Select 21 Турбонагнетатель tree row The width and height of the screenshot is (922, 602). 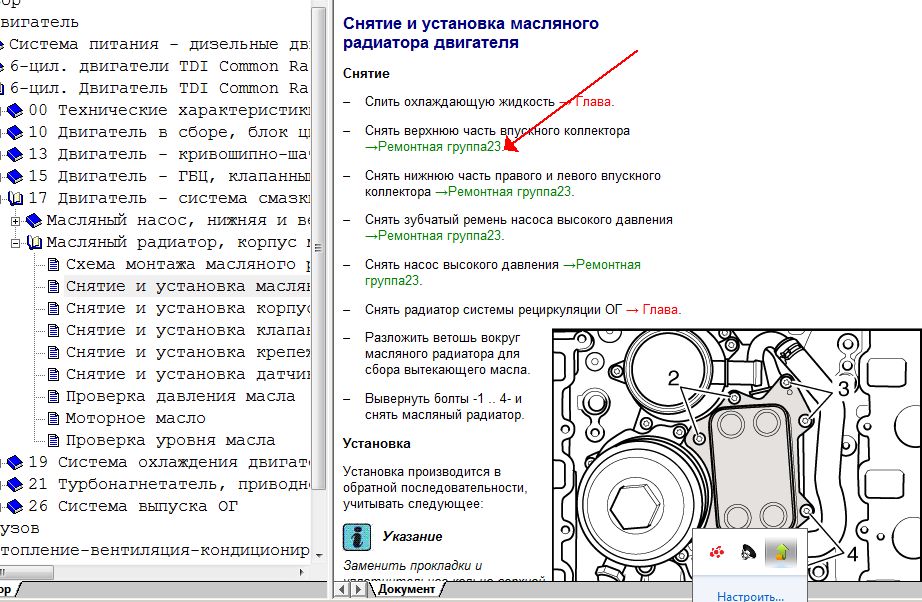[x=169, y=484]
